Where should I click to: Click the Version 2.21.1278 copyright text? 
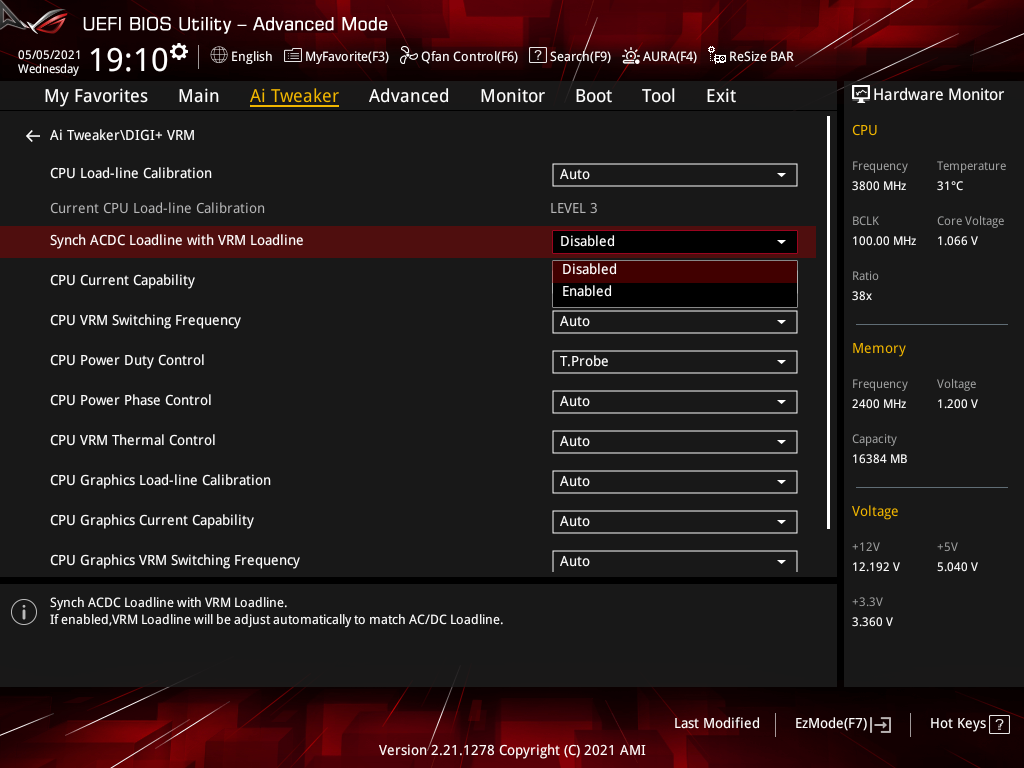[512, 750]
